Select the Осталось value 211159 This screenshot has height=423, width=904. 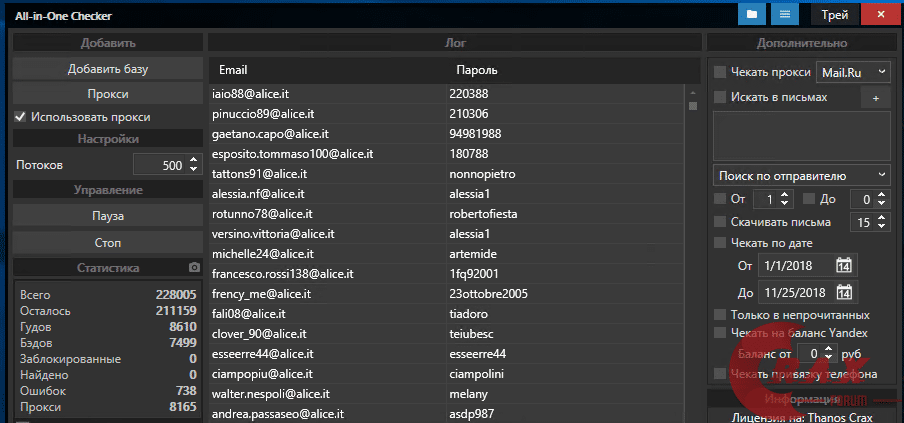176,311
